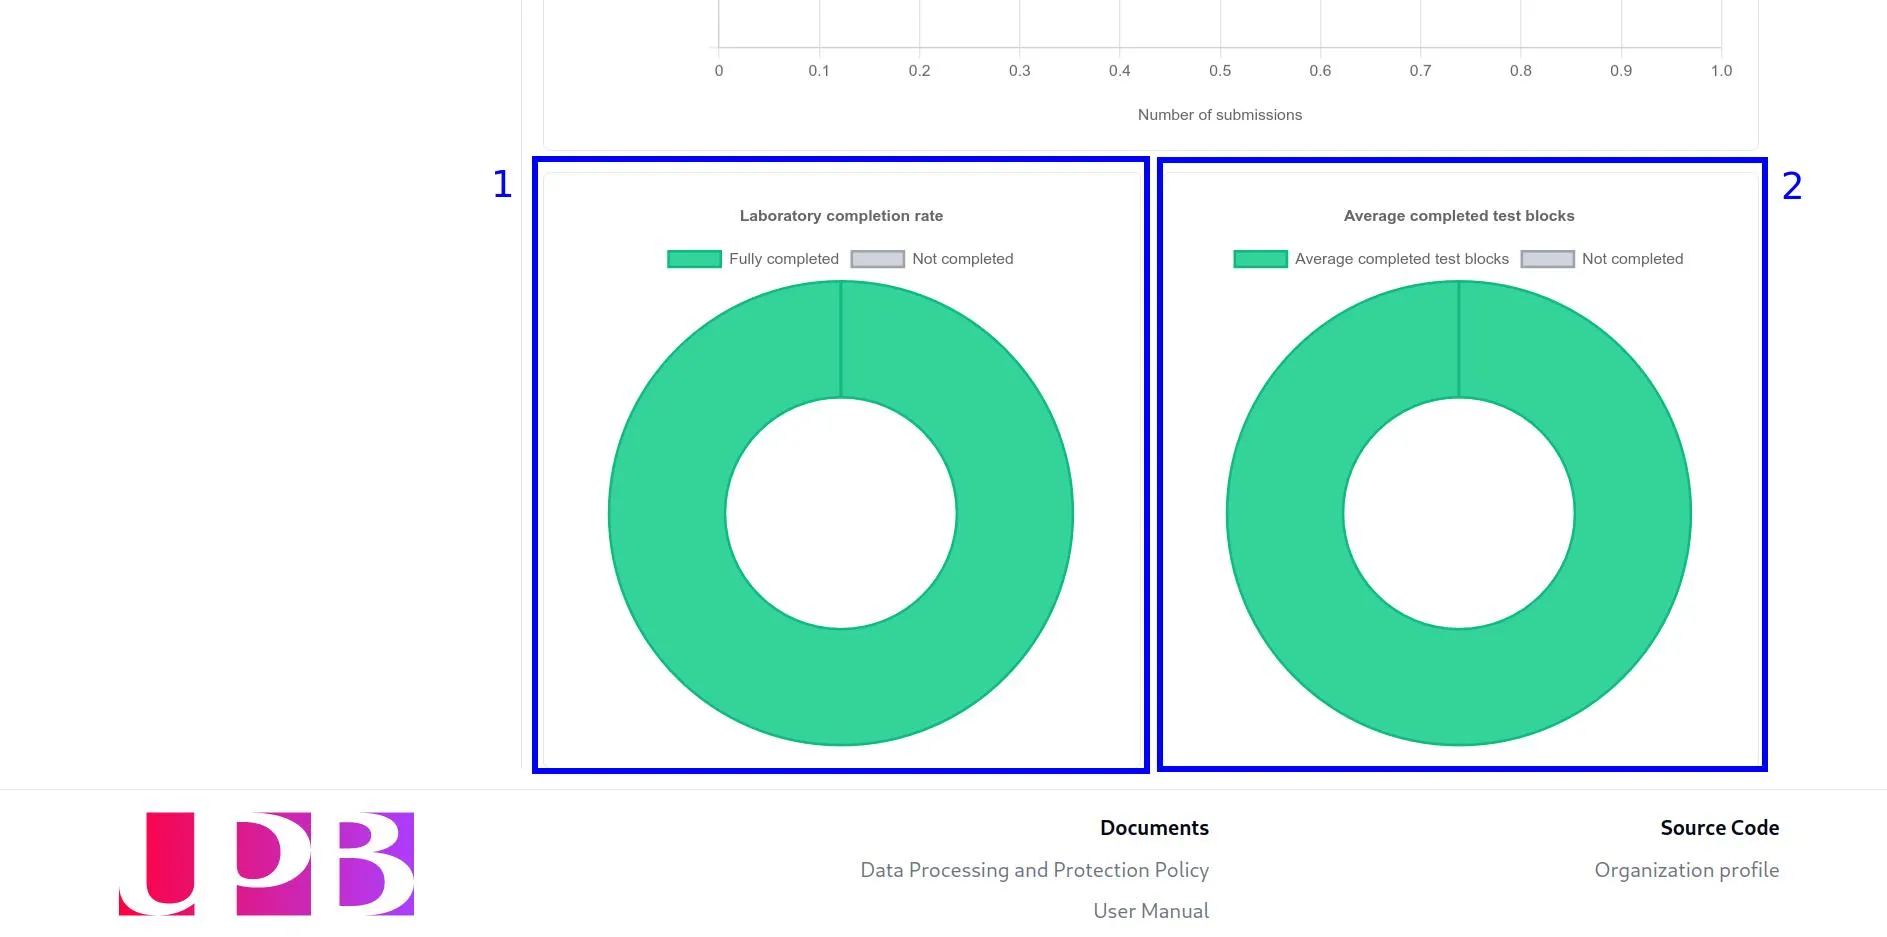
Task: Click gray swatch in Laboratory completion rate legend
Action: click(877, 259)
